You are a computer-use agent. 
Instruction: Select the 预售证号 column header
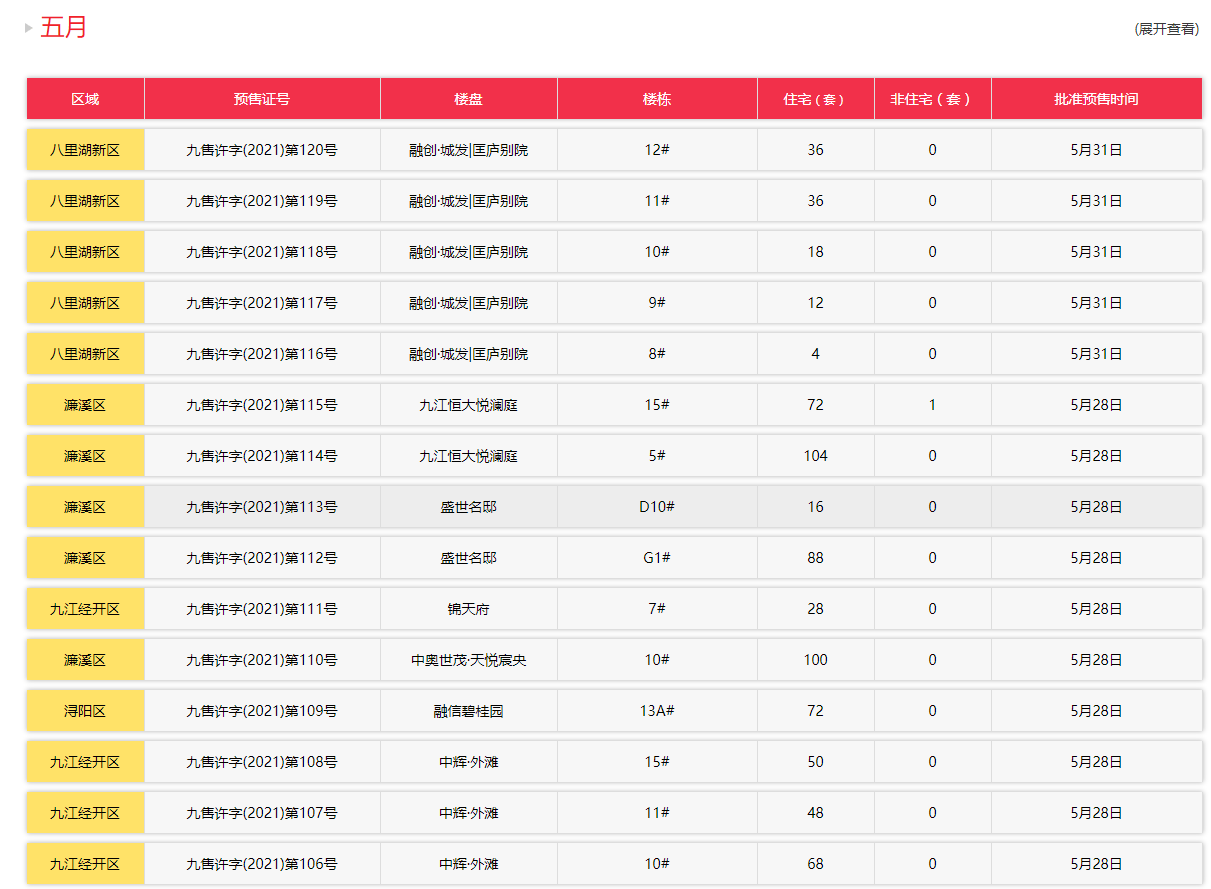pyautogui.click(x=262, y=99)
